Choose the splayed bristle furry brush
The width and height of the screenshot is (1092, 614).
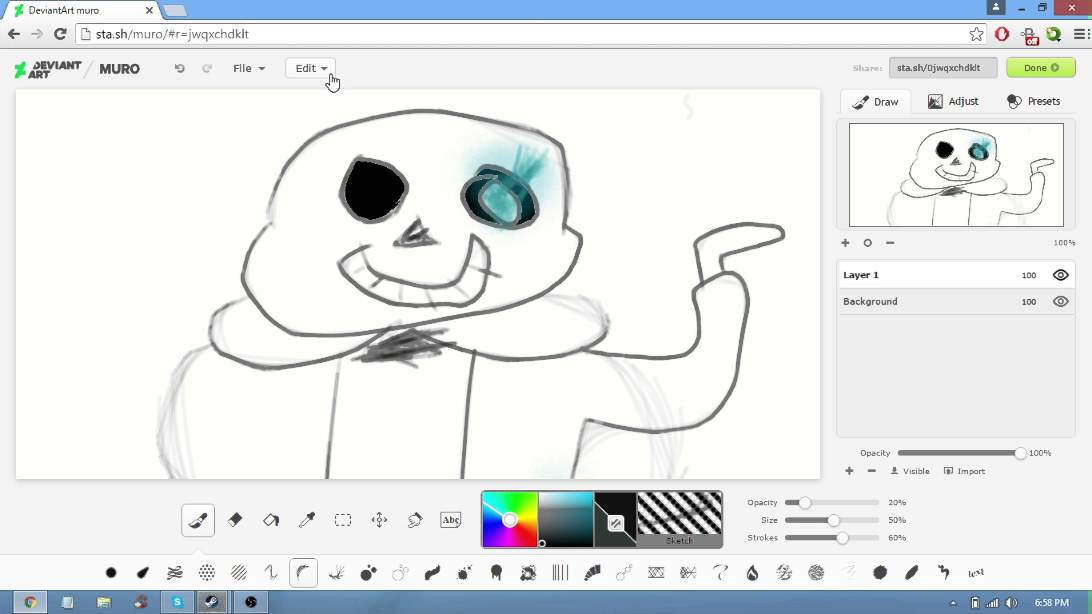tap(336, 573)
